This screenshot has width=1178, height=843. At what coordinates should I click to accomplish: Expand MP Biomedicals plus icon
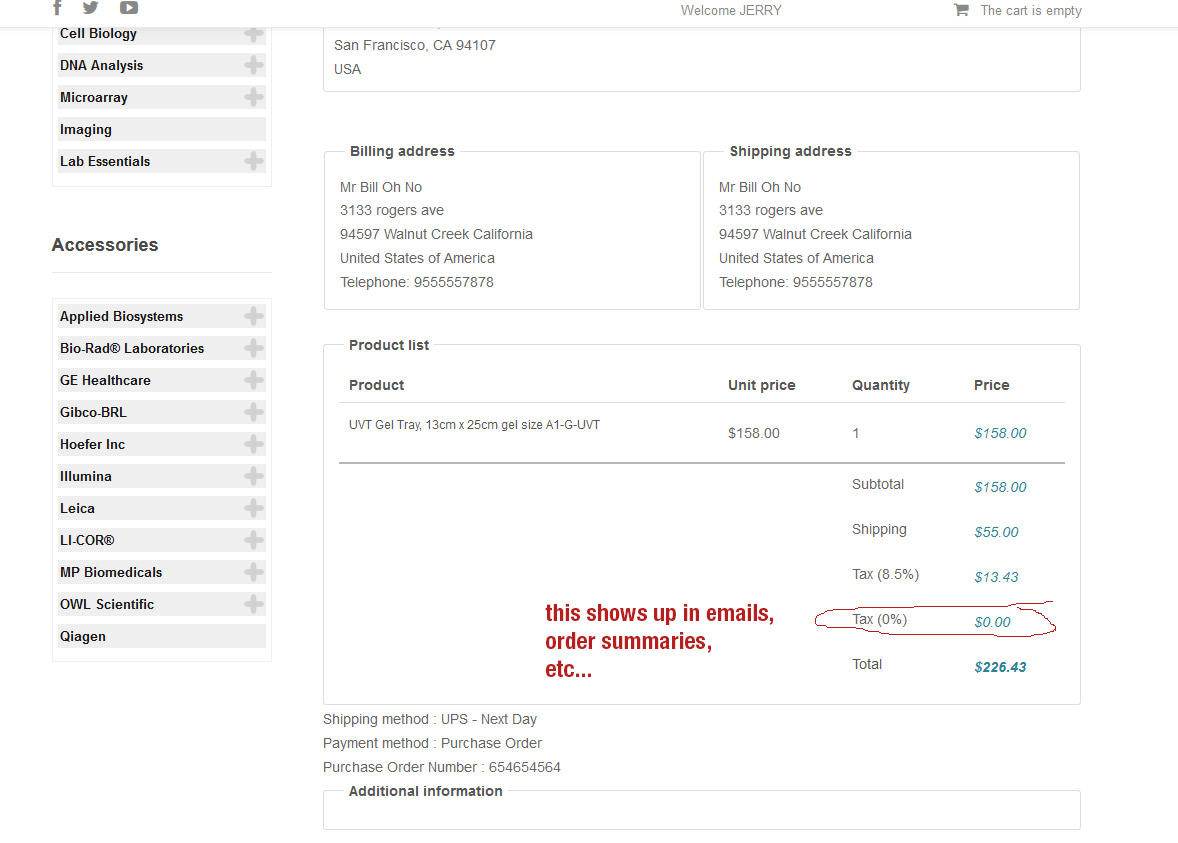[x=254, y=573]
